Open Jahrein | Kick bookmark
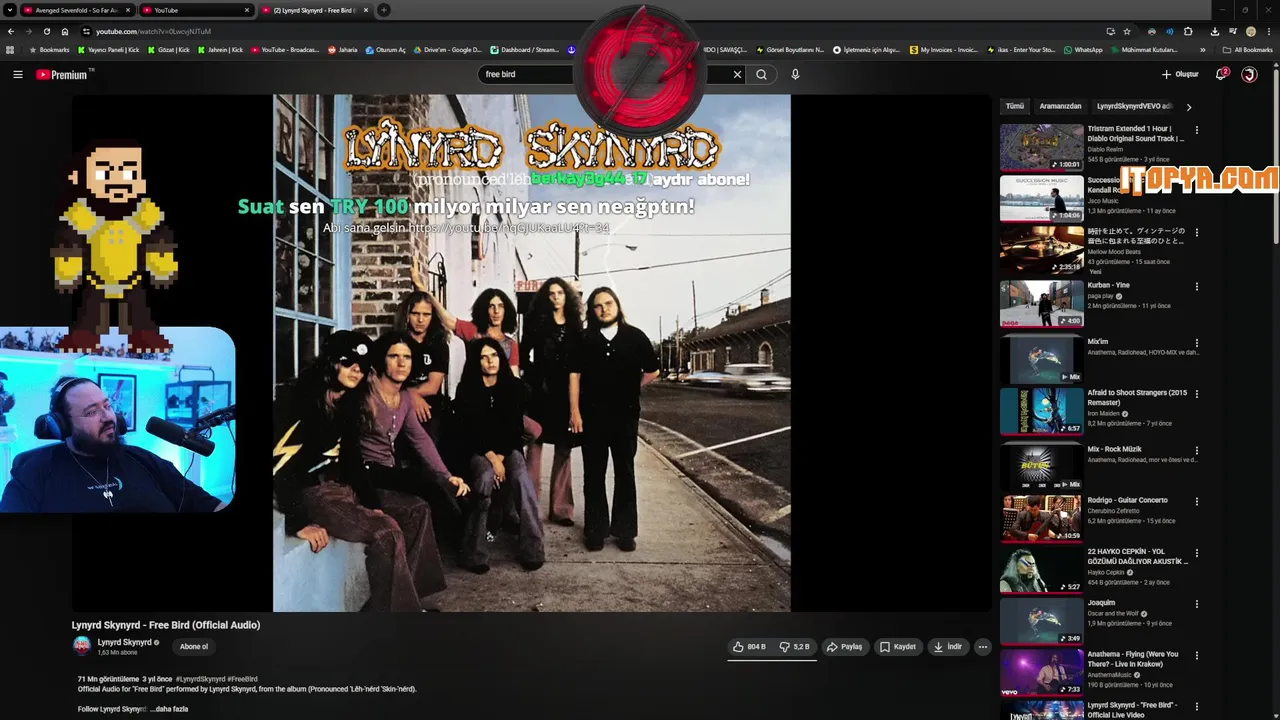Screen dimensions: 1280x720 [221, 49]
